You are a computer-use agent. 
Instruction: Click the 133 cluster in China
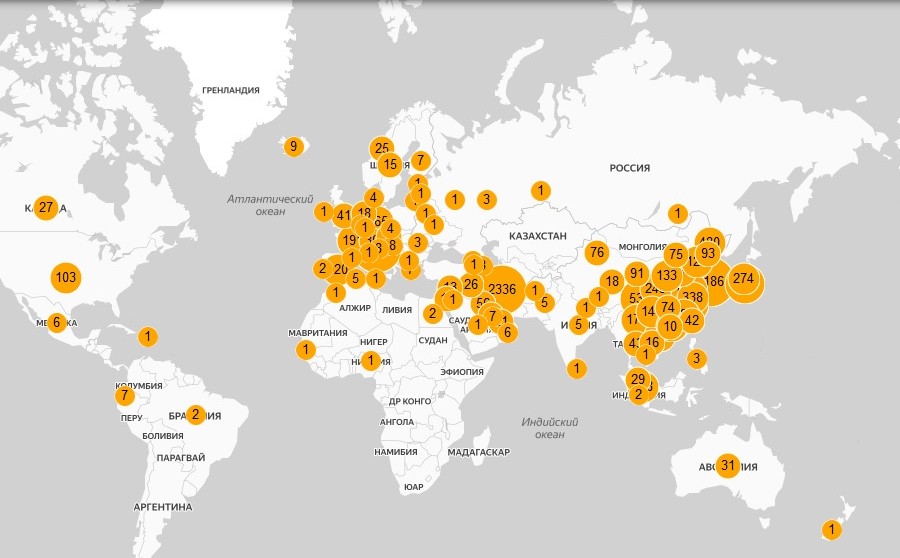tap(667, 276)
